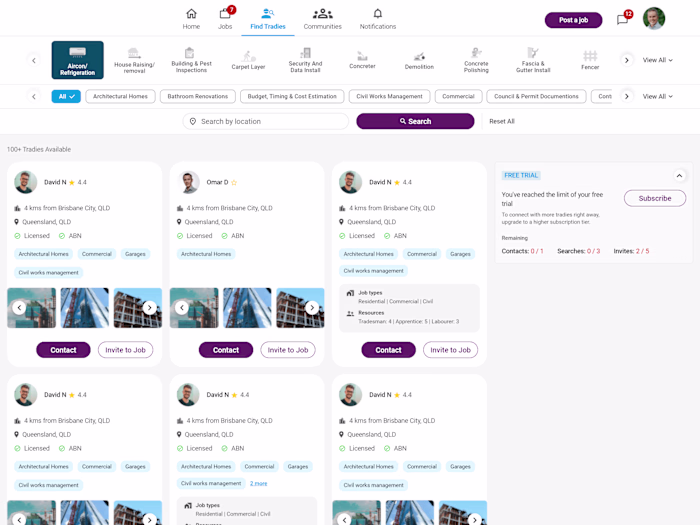Expand View All trade categories
Image resolution: width=700 pixels, height=525 pixels.
(657, 60)
